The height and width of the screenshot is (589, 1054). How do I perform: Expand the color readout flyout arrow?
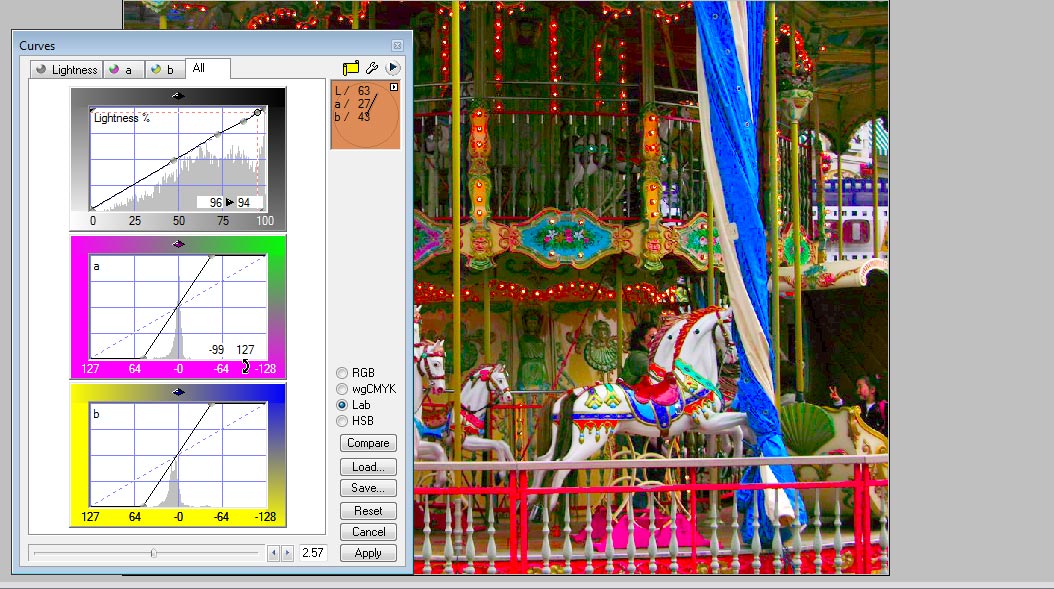tap(394, 87)
